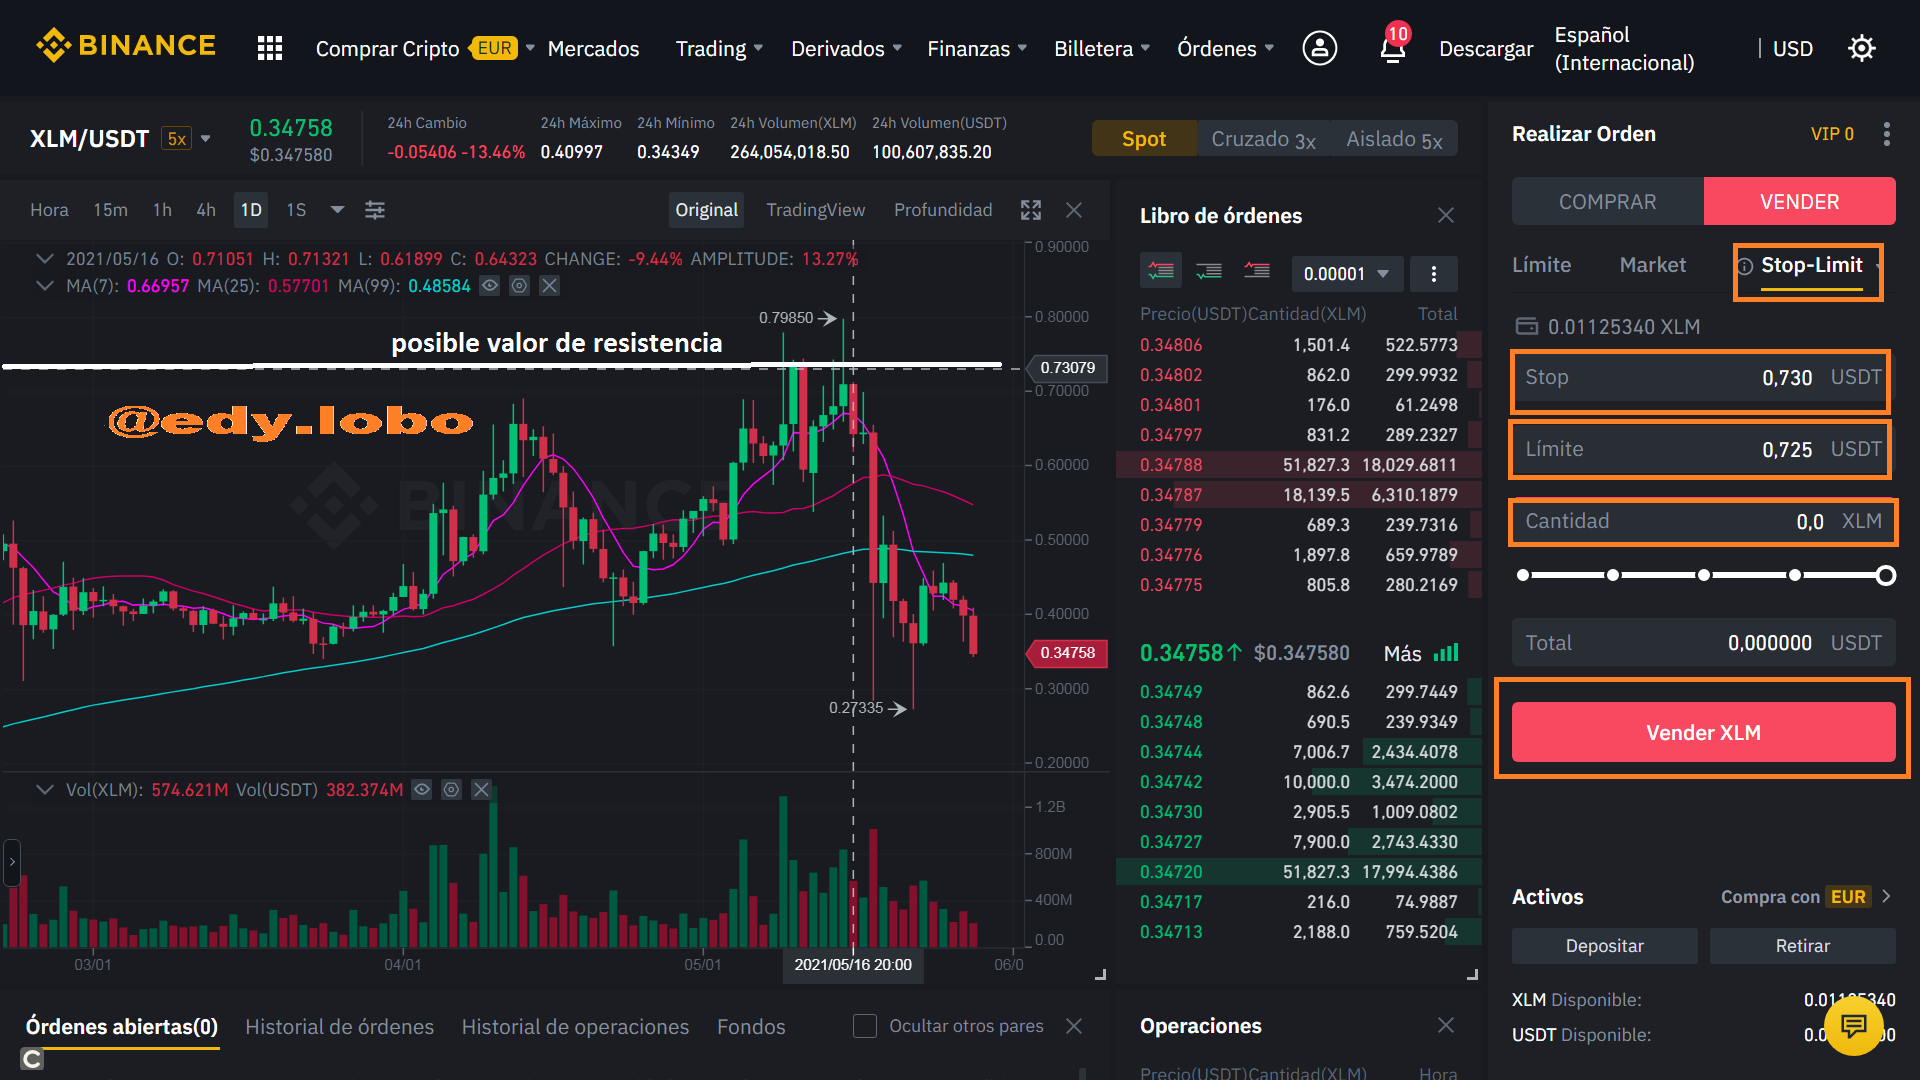Close the Libro de órdenes panel

click(x=1446, y=215)
